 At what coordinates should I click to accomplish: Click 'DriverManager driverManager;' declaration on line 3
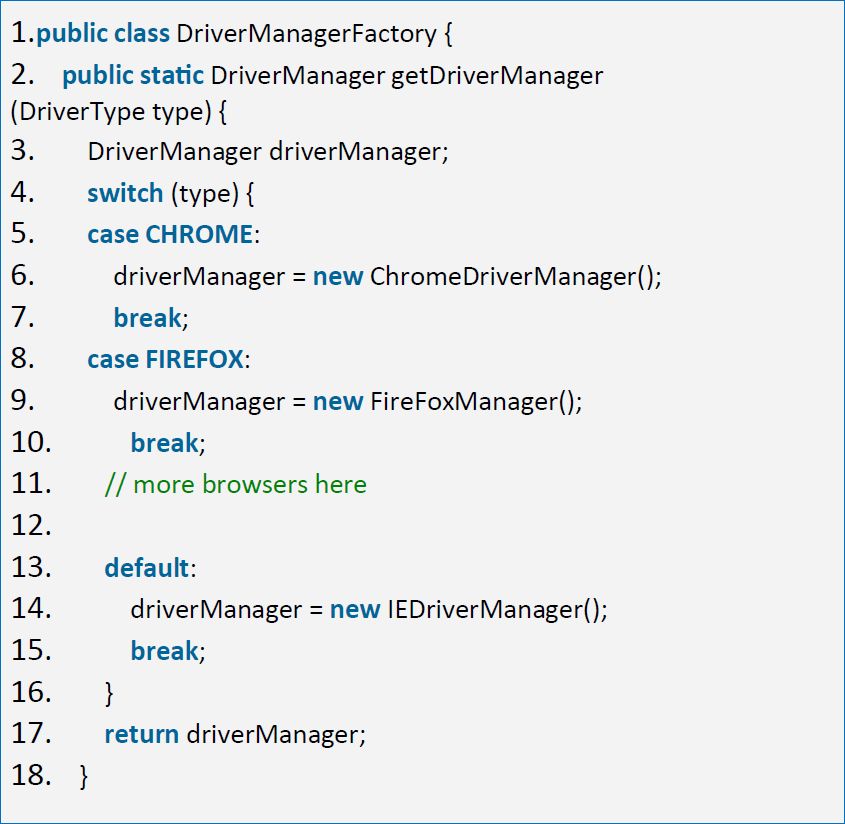268,152
